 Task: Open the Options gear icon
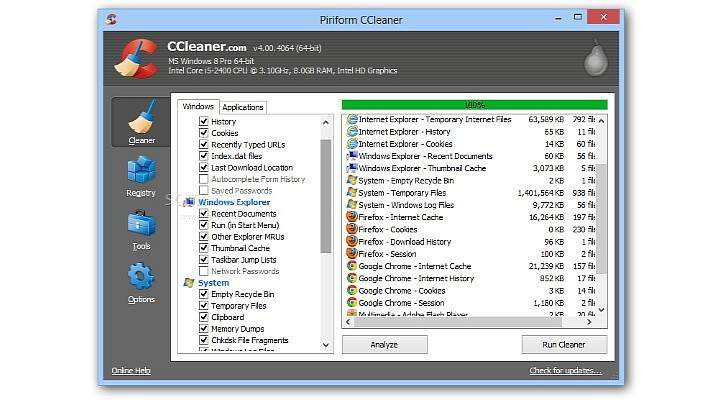[141, 283]
